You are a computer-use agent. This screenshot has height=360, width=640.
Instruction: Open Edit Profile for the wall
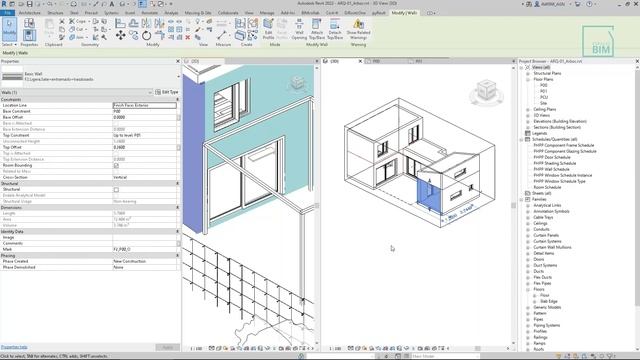[x=268, y=29]
